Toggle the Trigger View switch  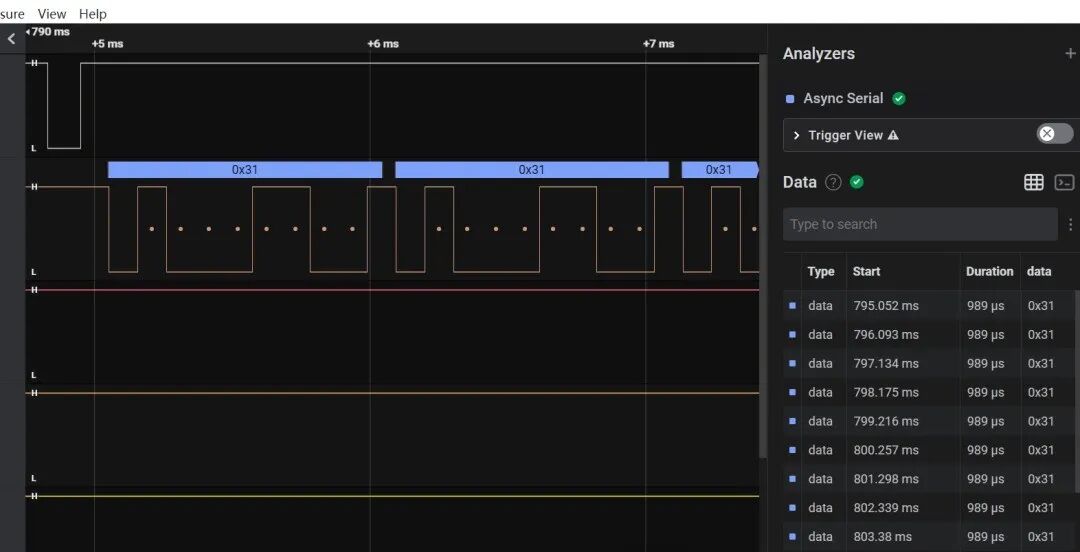click(1055, 134)
